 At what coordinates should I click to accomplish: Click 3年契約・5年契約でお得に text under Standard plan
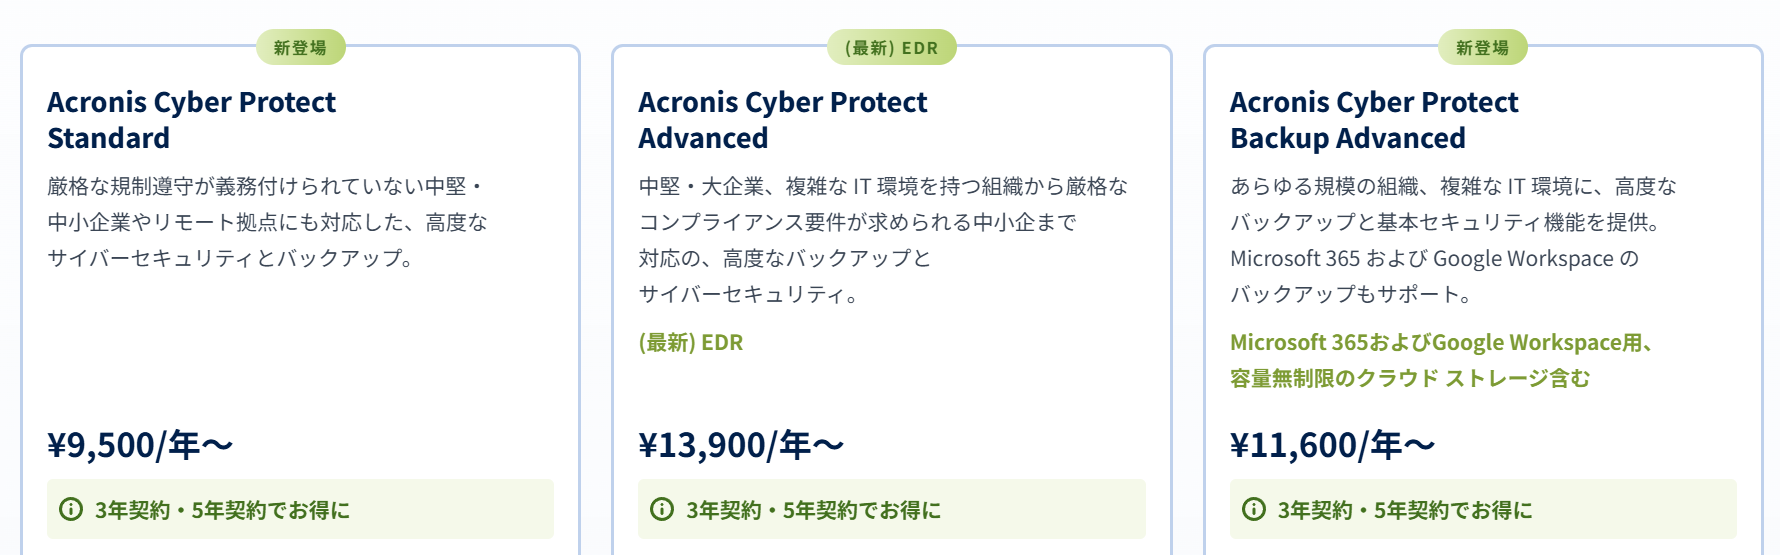coord(222,510)
